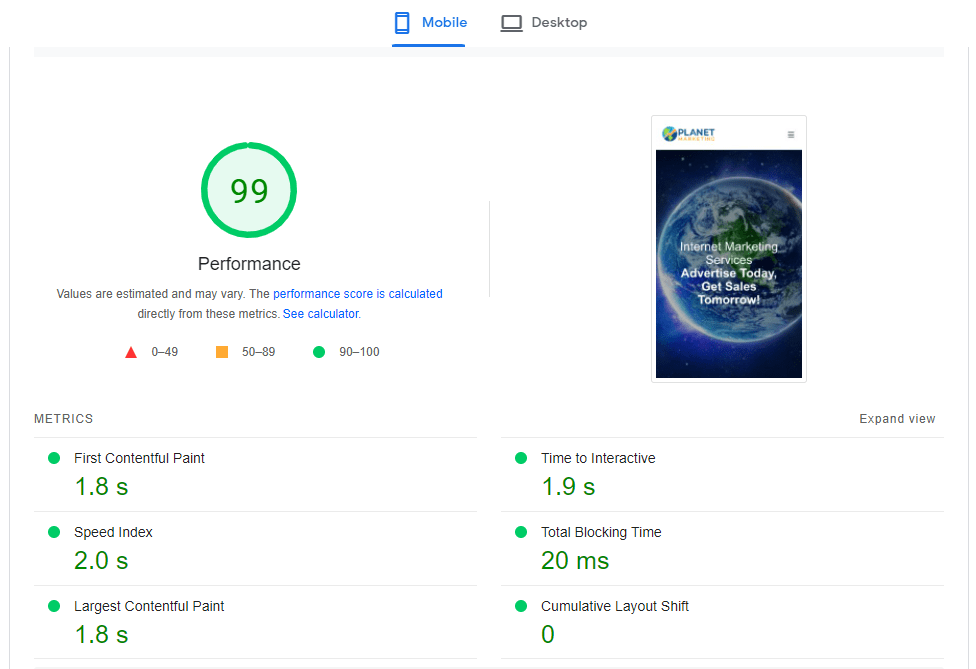The image size is (976, 669).
Task: Click the '20 ms' Total Blocking Time value
Action: pyautogui.click(x=575, y=561)
